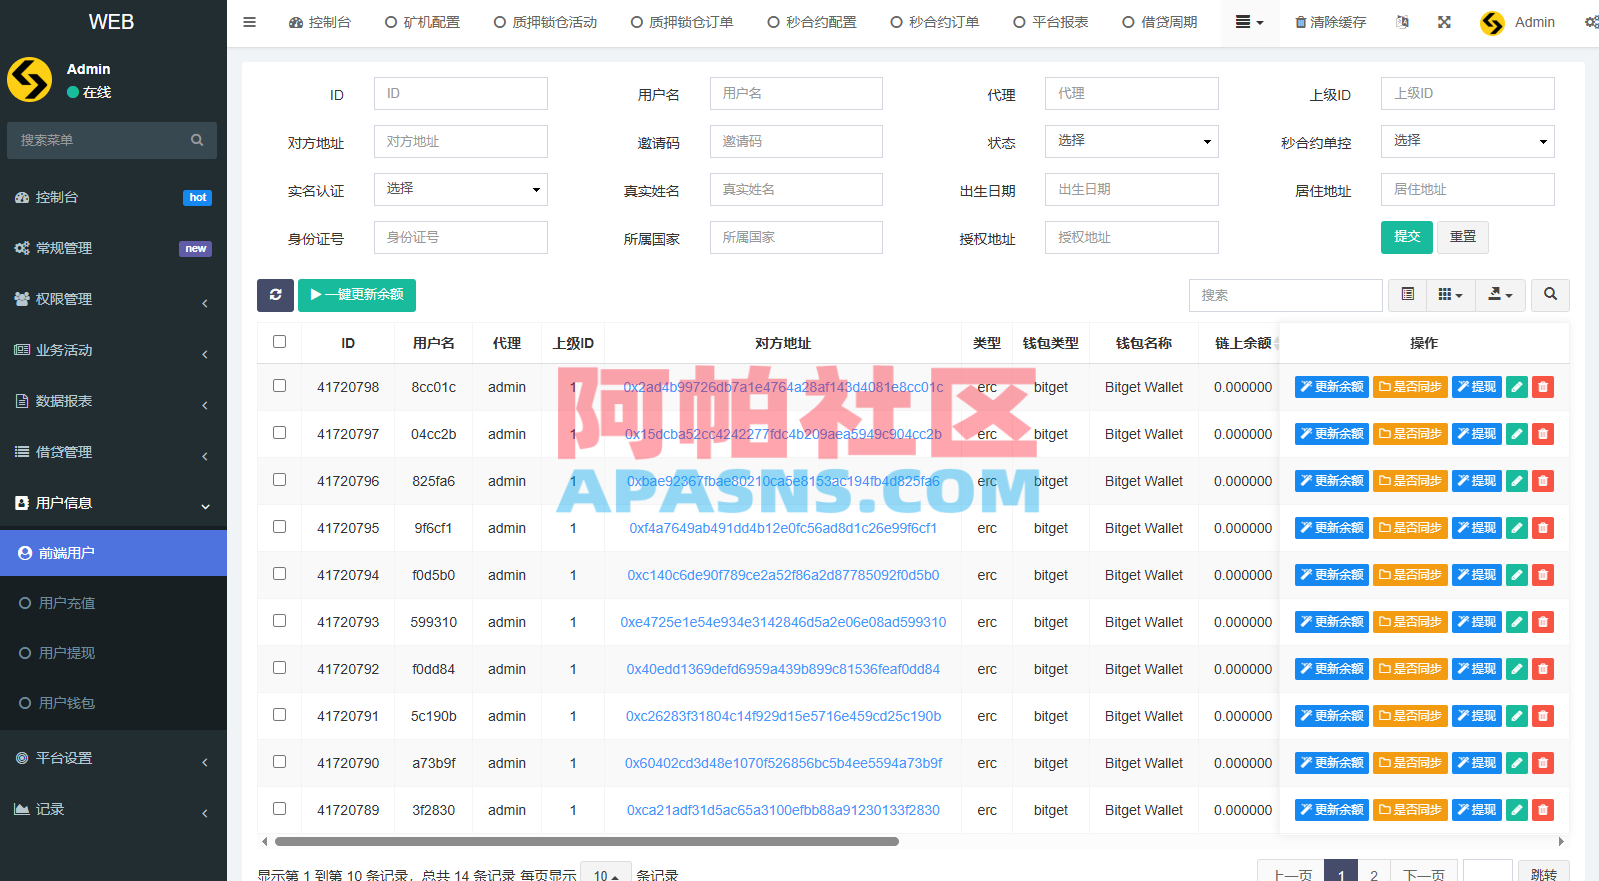Check the box for row 41720791
1599x881 pixels.
(x=280, y=715)
